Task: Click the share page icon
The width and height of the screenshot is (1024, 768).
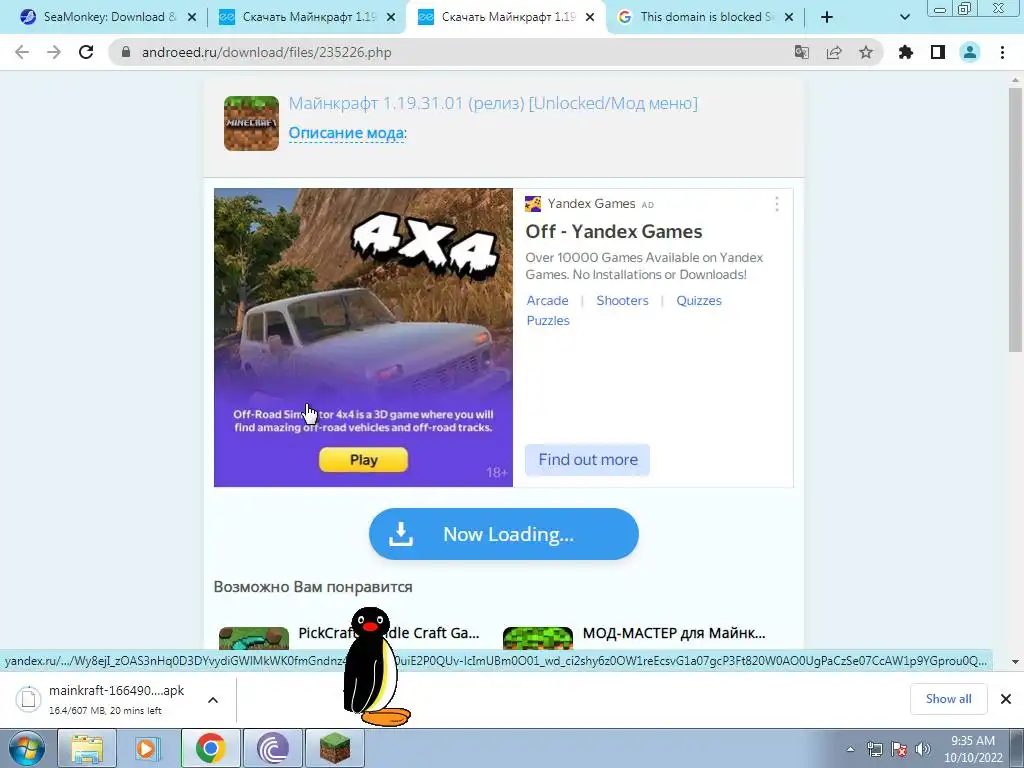Action: (x=834, y=52)
